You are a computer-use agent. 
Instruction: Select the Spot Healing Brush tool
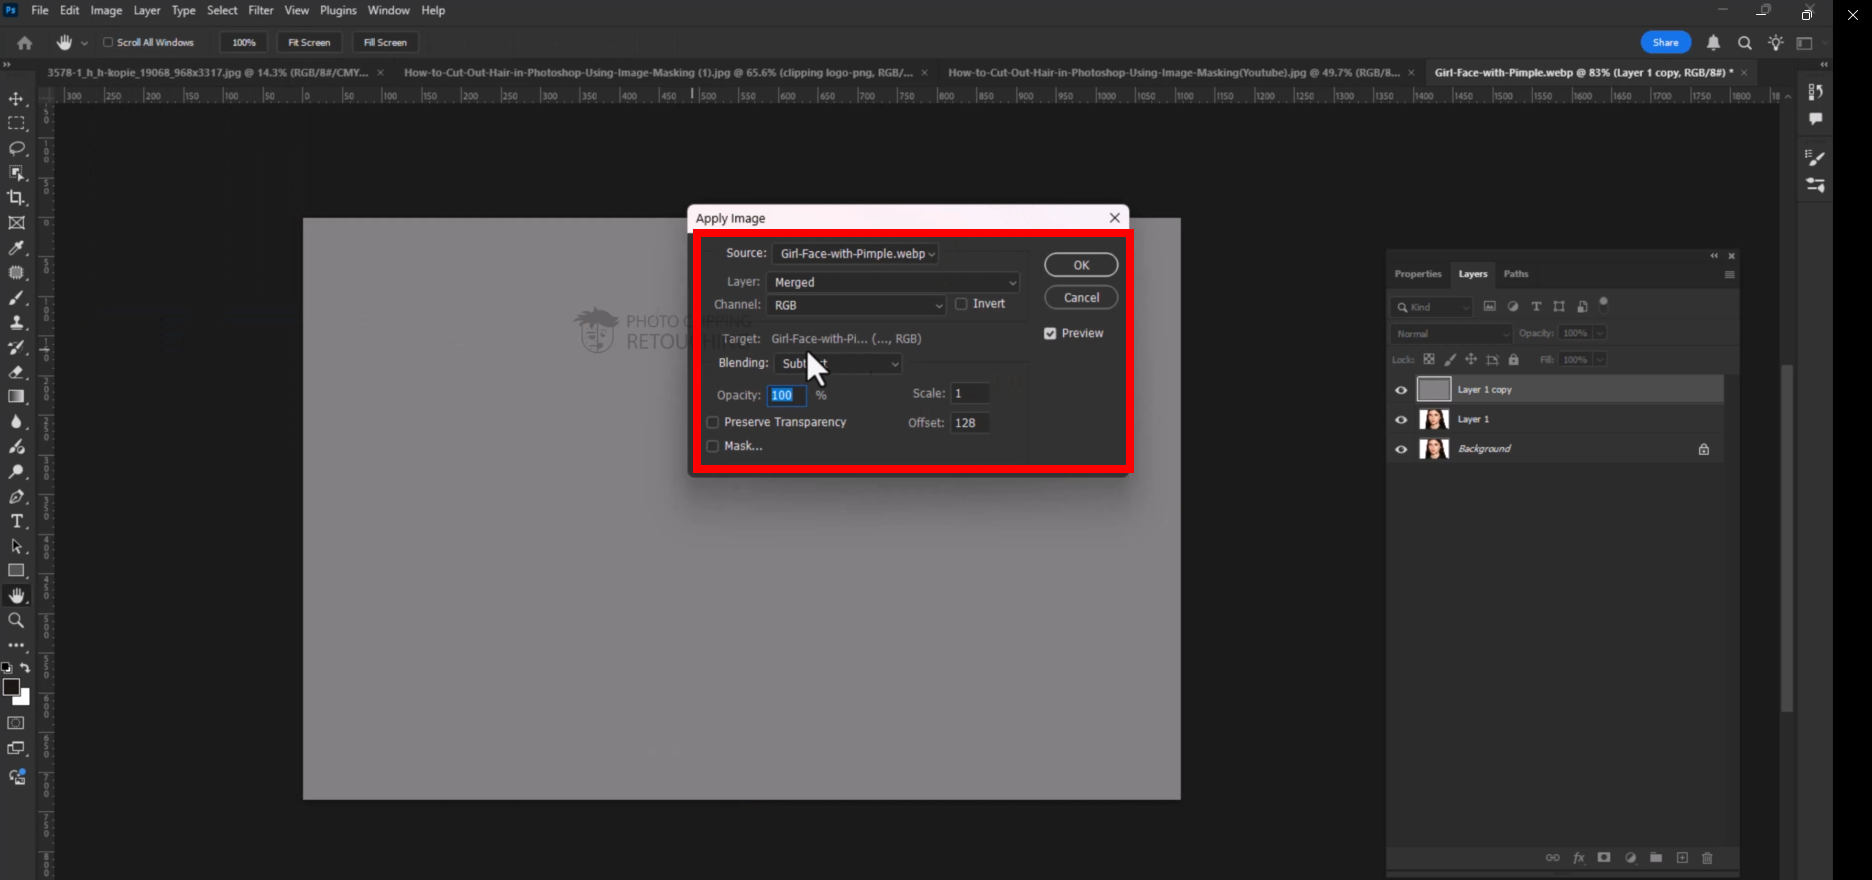[16, 273]
